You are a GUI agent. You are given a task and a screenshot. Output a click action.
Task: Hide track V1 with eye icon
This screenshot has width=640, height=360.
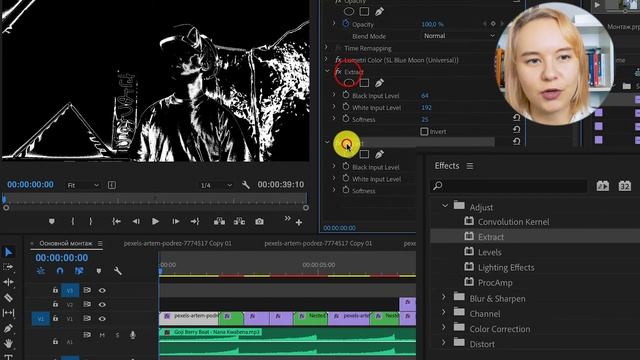pos(102,318)
